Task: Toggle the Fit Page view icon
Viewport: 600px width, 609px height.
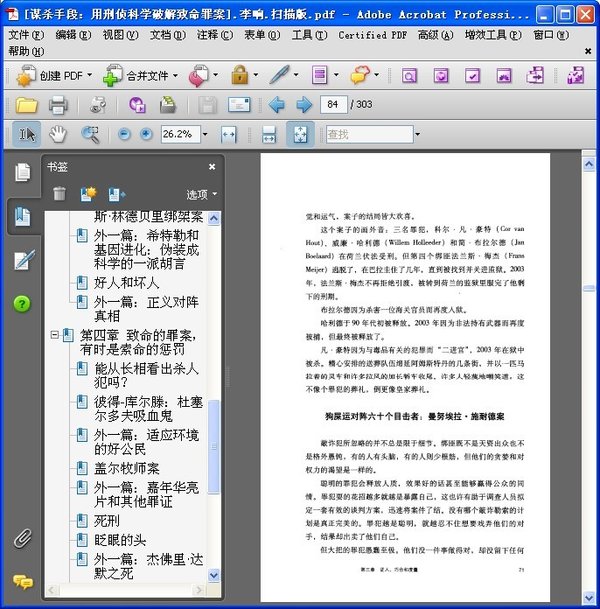Action: click(300, 134)
